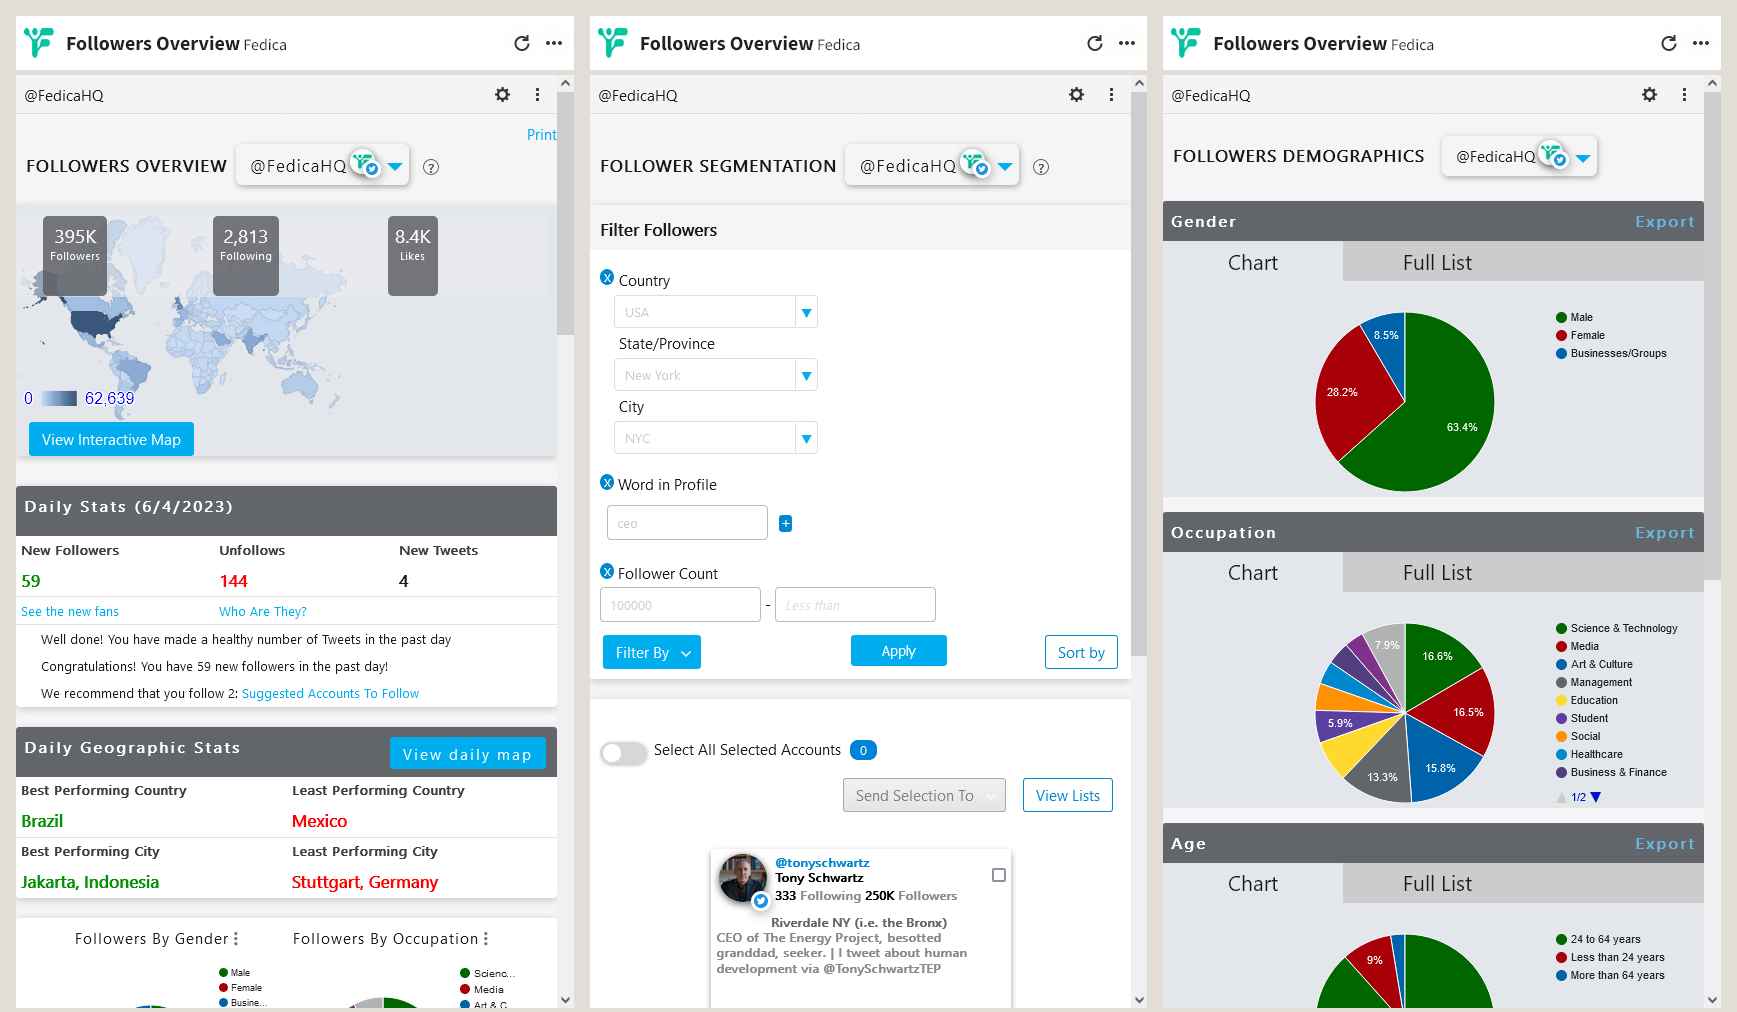Open settings gear in Follower Segmentation panel
This screenshot has height=1012, width=1737.
[1076, 95]
